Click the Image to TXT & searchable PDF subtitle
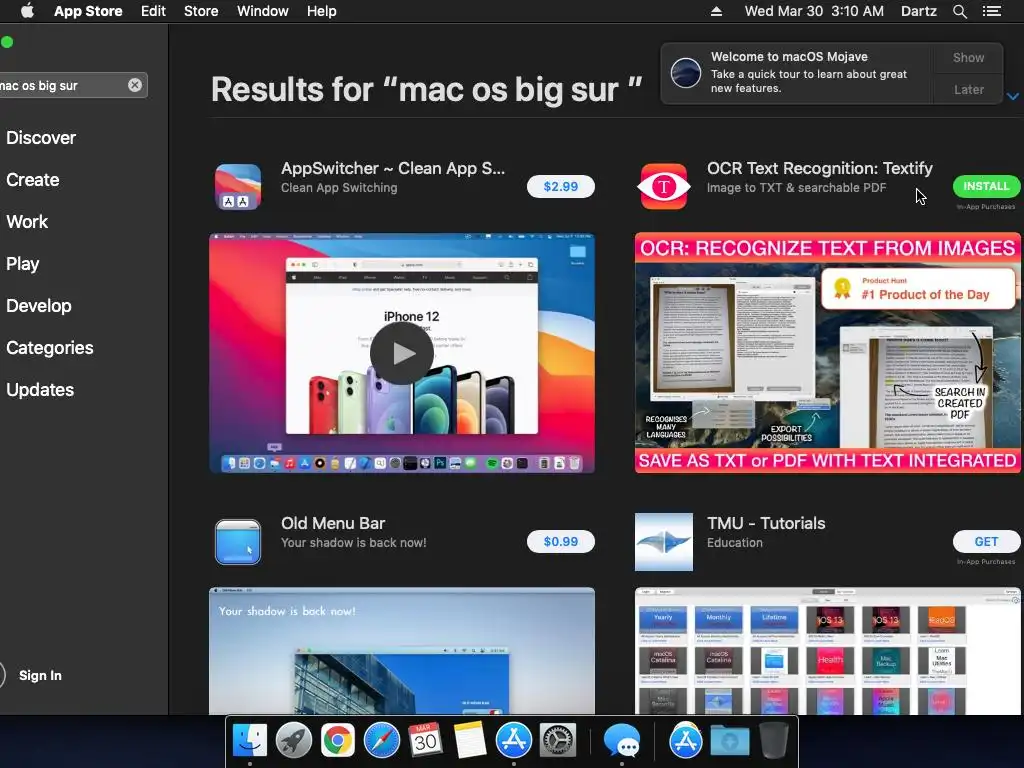The width and height of the screenshot is (1024, 768). (x=796, y=188)
